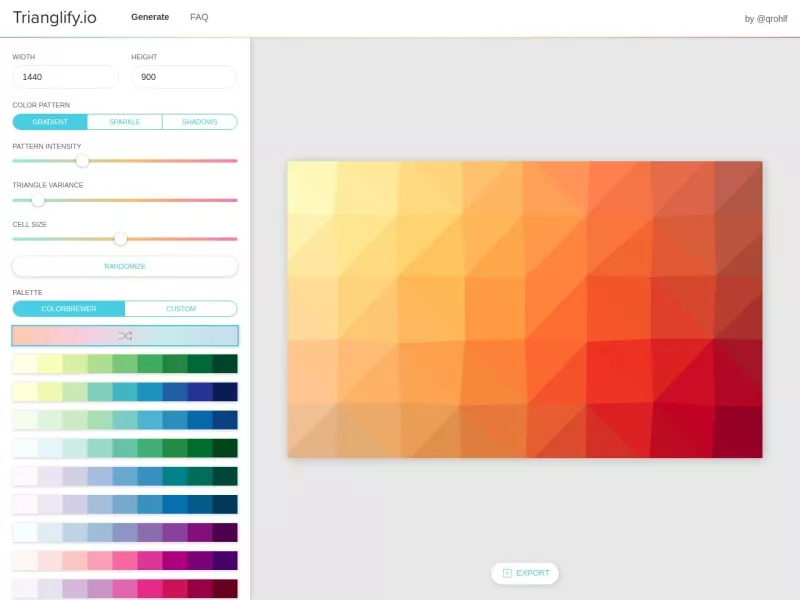
Task: Open the FAQ page
Action: pos(199,17)
